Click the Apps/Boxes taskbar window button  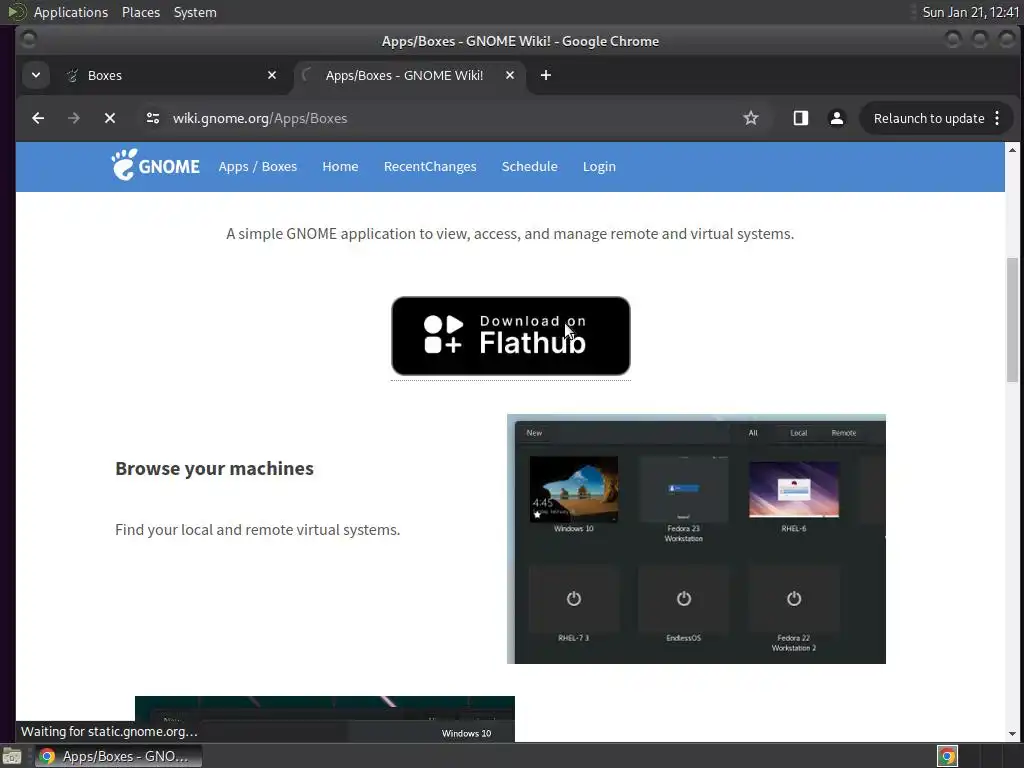point(119,756)
